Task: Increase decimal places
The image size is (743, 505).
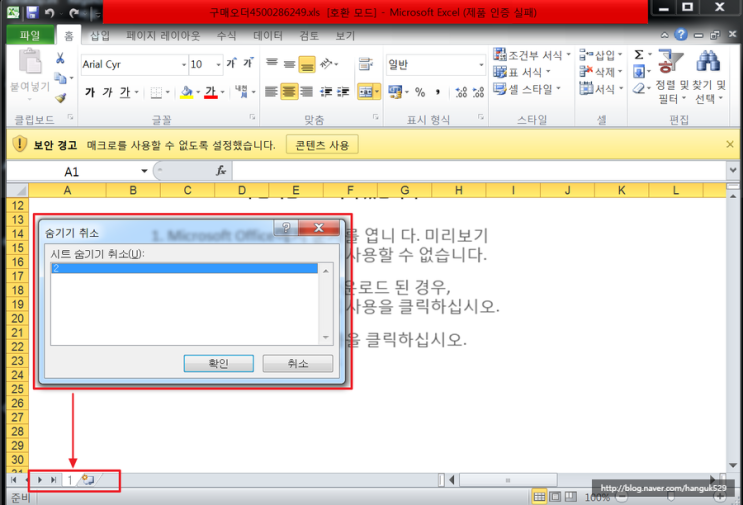Action: (461, 92)
